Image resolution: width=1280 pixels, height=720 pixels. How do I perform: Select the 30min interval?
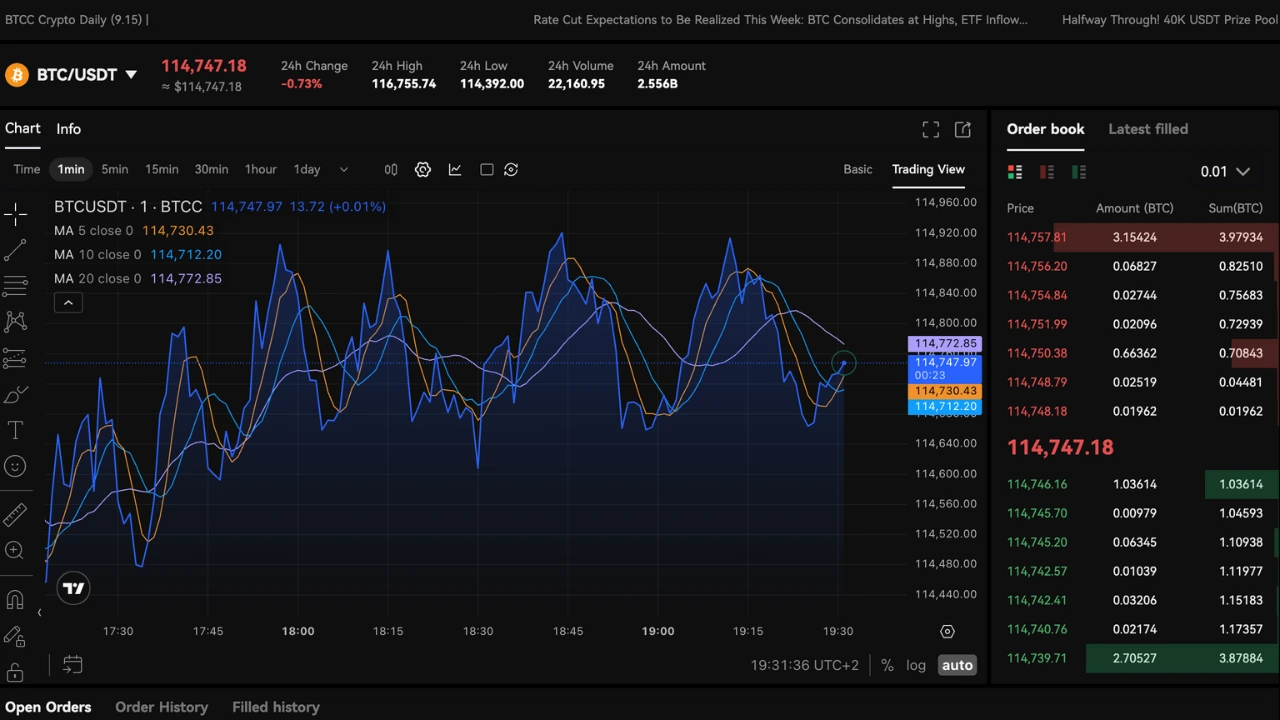point(211,170)
